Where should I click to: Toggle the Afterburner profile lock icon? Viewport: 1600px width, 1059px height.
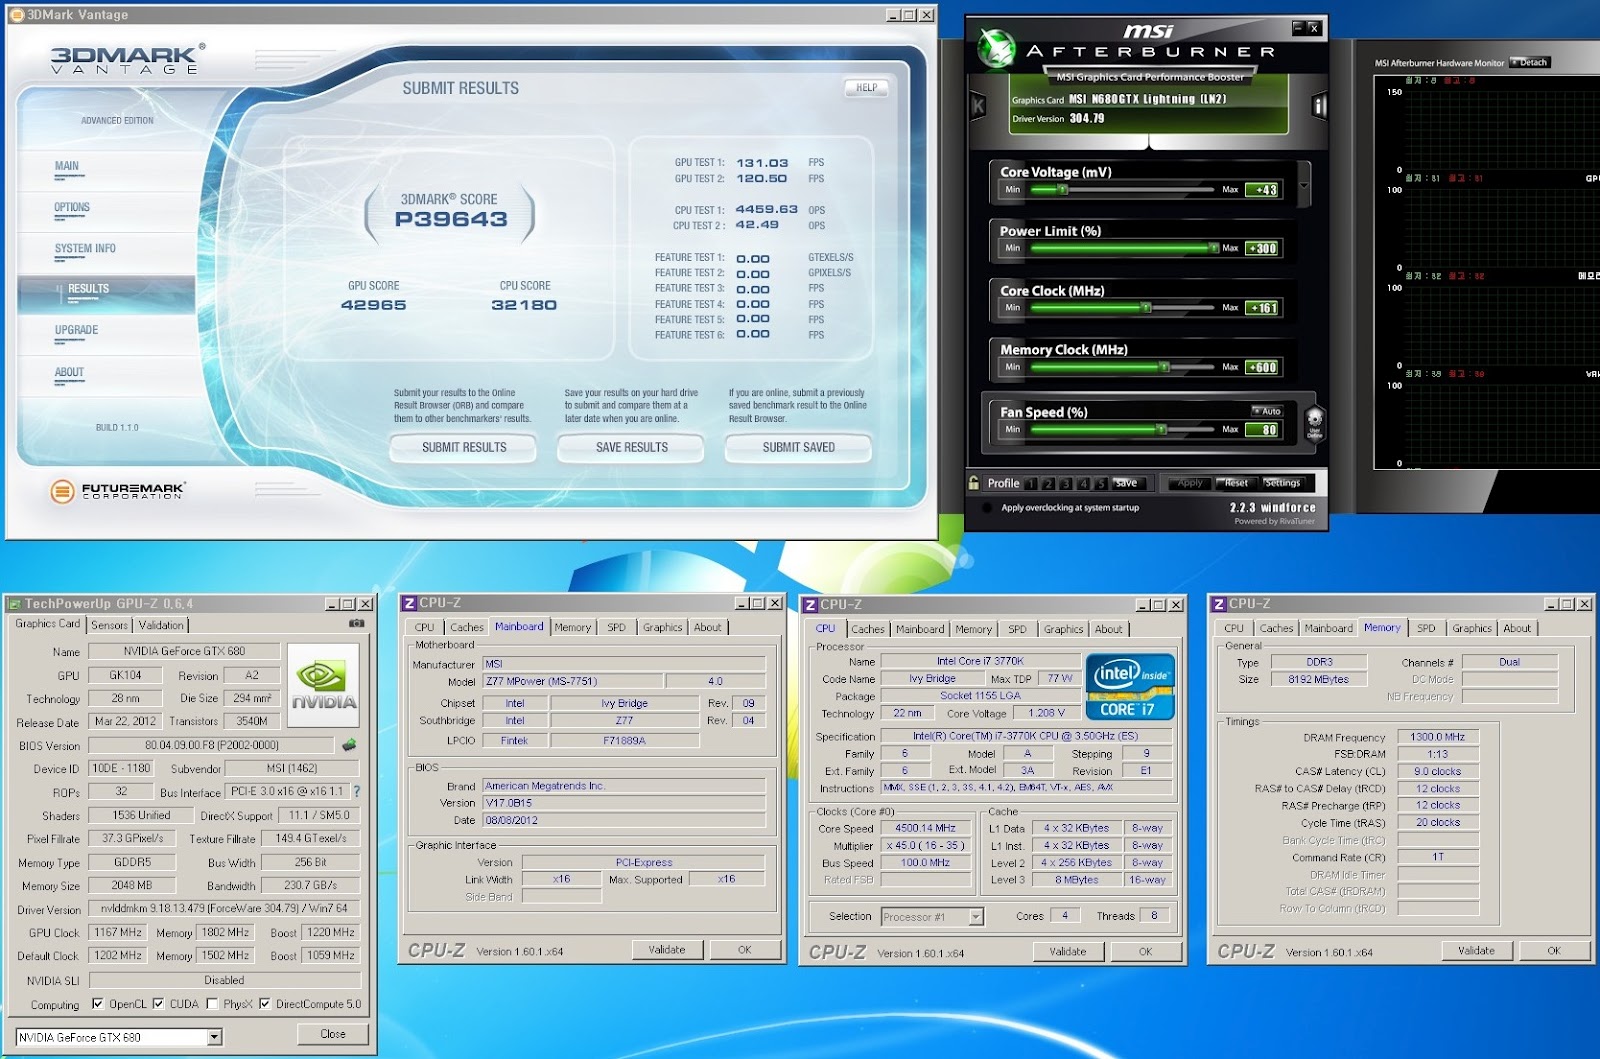(x=974, y=483)
